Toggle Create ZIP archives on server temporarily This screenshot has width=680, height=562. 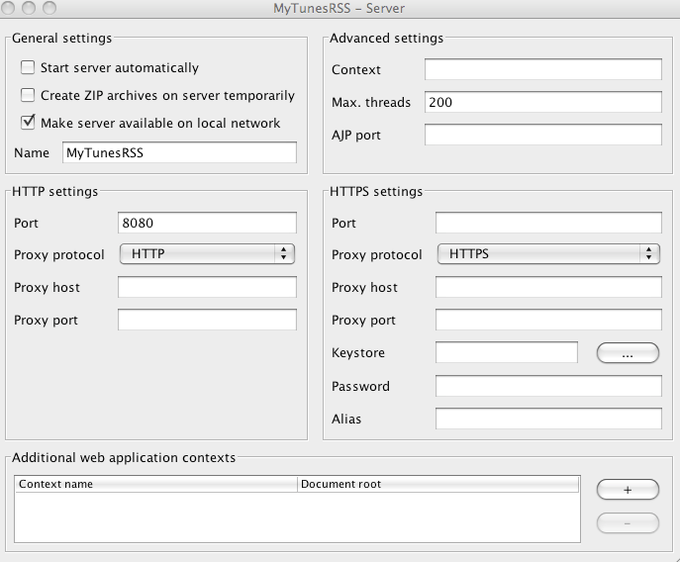click(x=28, y=96)
